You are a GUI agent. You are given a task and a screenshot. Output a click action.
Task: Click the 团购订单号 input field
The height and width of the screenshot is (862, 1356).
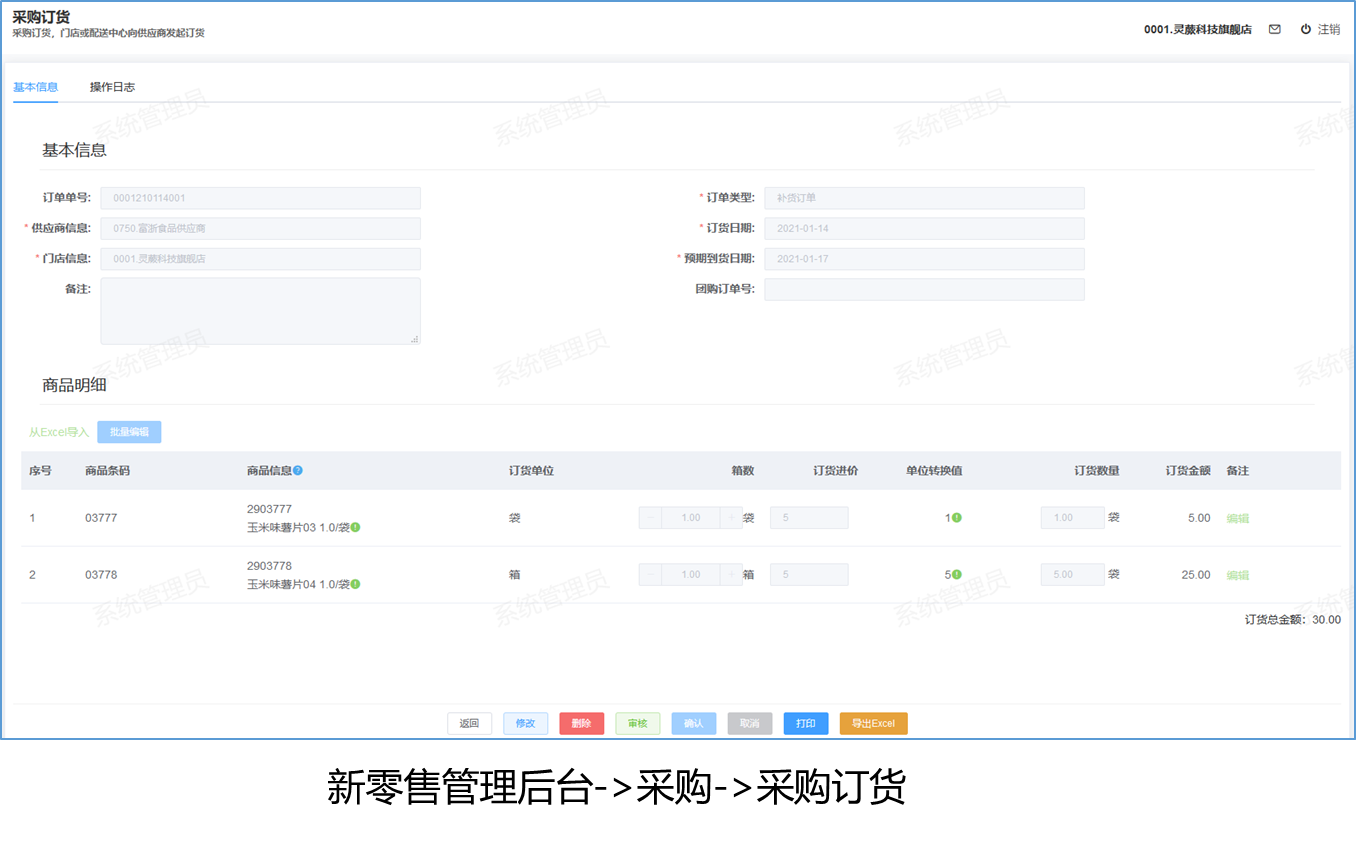(x=924, y=289)
